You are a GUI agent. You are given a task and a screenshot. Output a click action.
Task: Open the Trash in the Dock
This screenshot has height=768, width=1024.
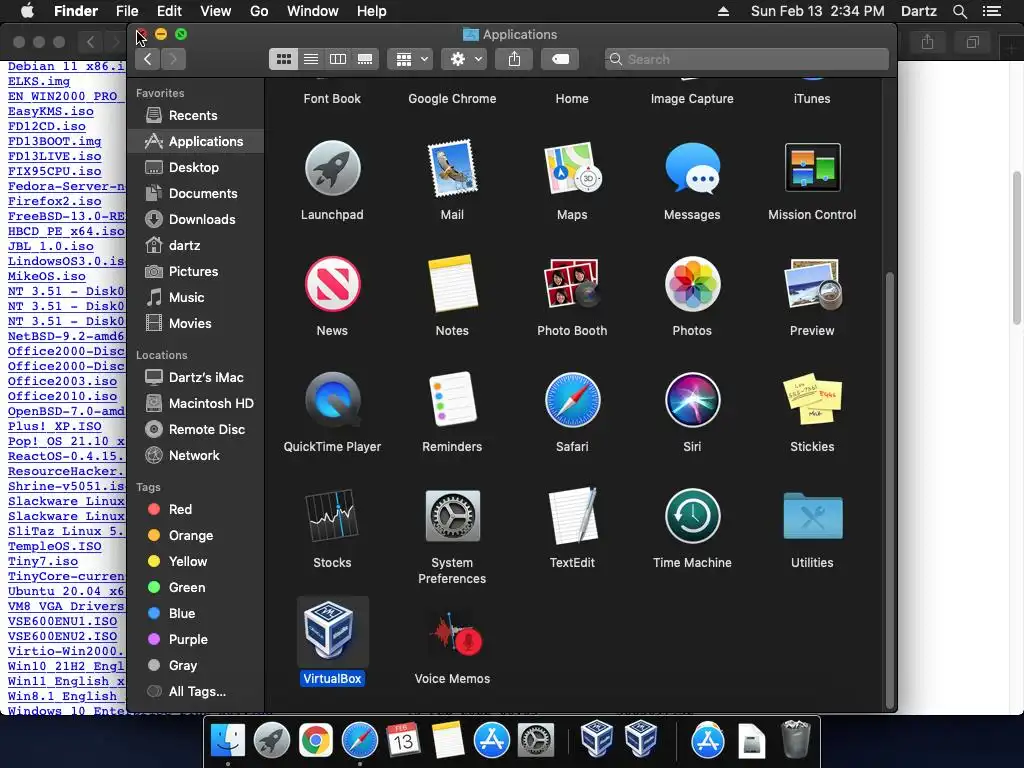tap(795, 739)
